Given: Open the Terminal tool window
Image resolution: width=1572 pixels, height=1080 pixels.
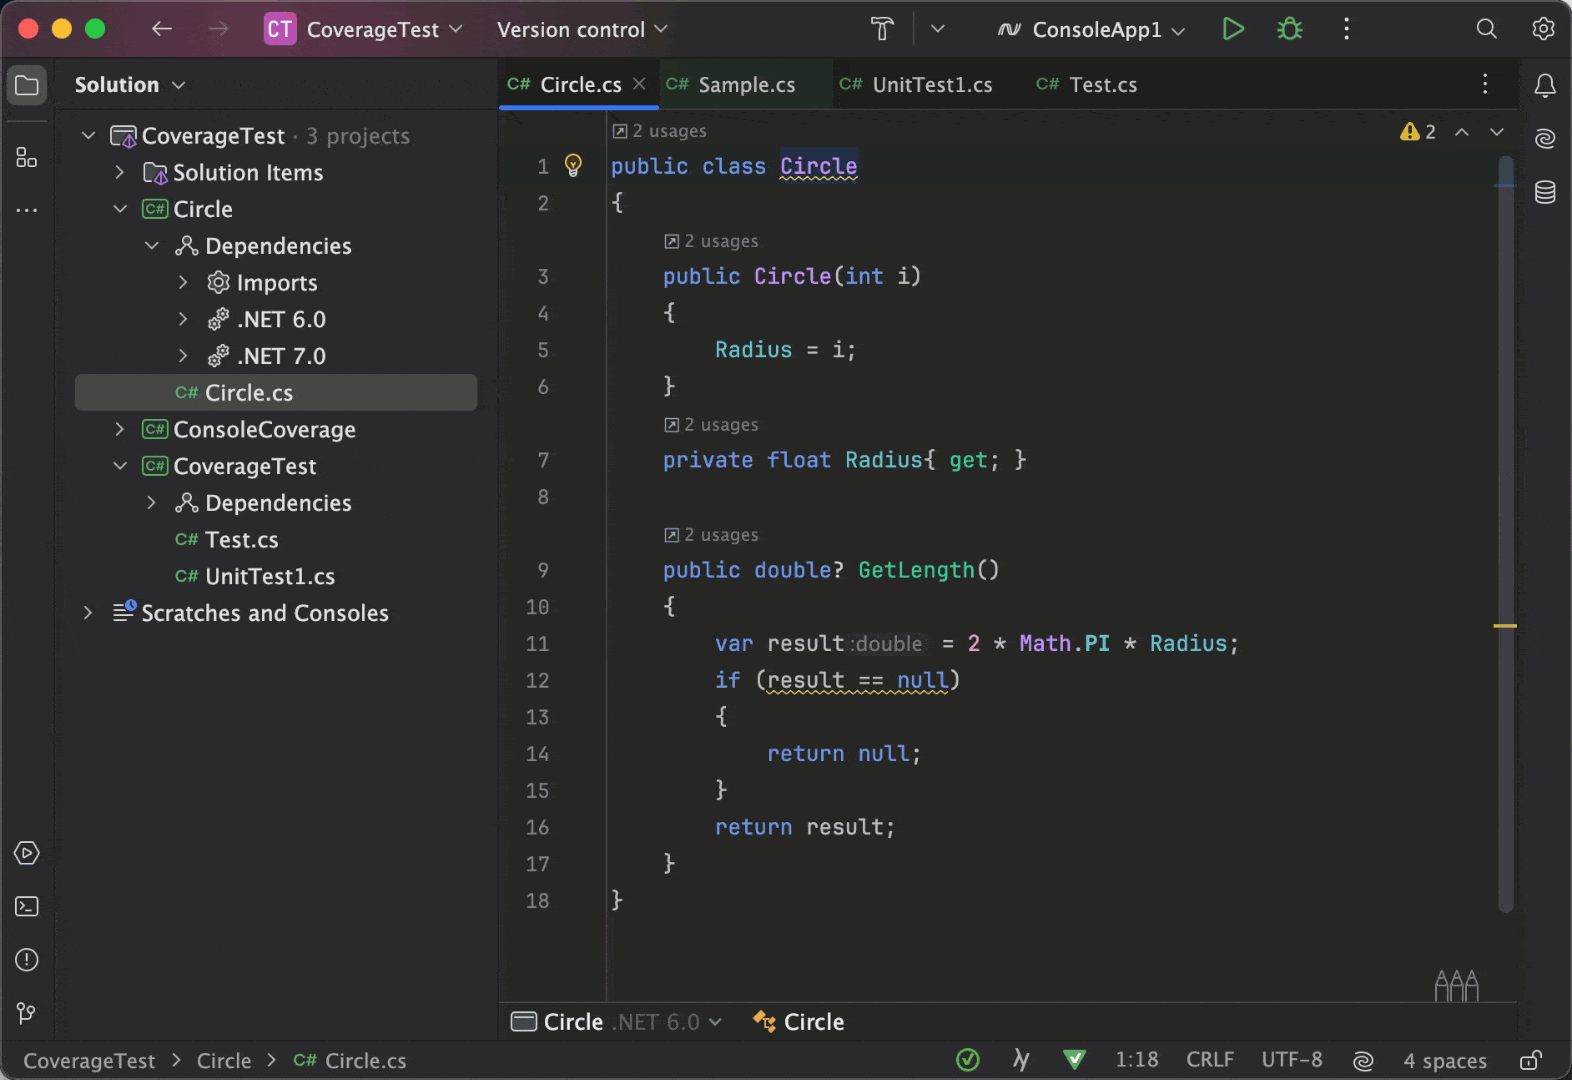Looking at the screenshot, I should 27,906.
